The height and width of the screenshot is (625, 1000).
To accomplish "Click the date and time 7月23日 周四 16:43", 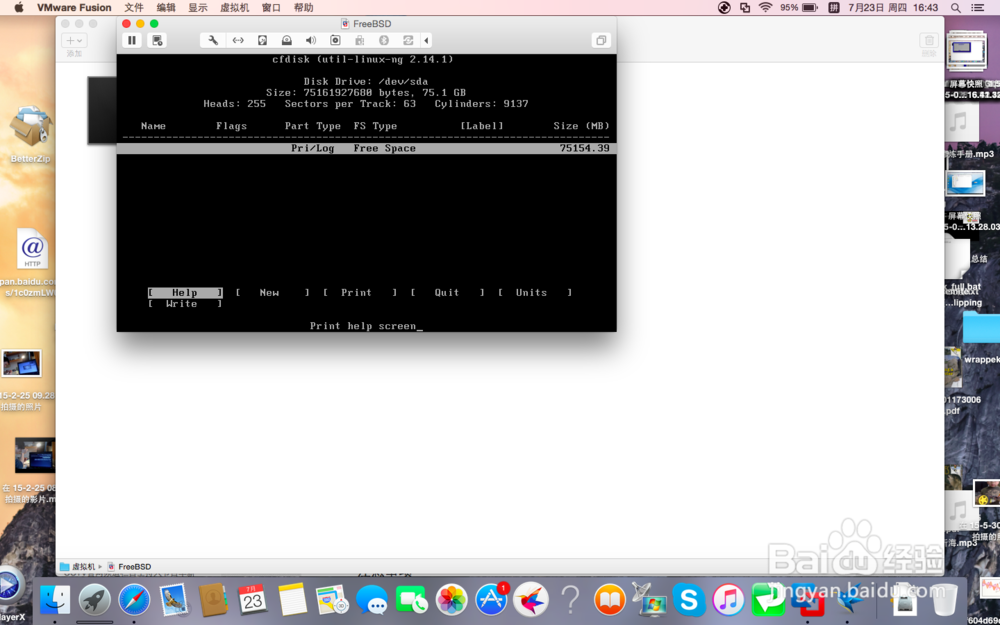I will 893,8.
